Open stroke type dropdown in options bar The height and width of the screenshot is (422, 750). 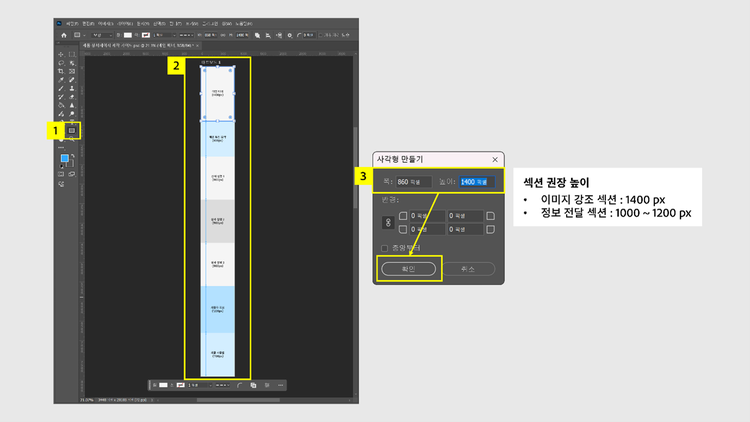click(186, 35)
